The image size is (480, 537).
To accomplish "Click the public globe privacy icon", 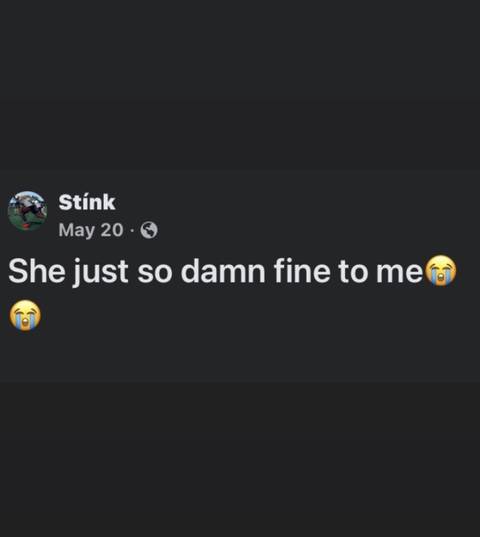I will click(149, 230).
